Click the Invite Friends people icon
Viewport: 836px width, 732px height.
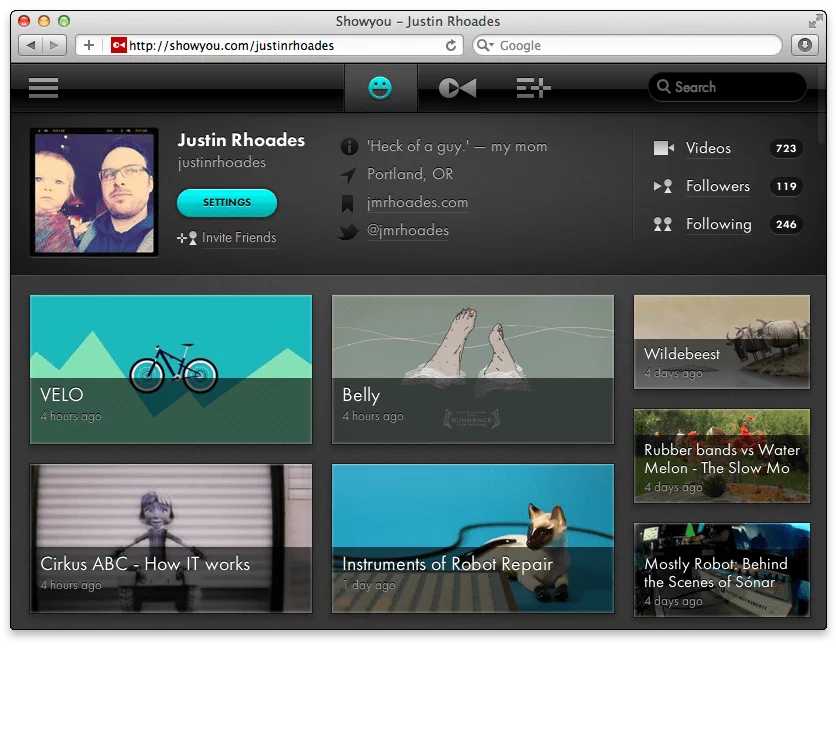[x=187, y=238]
